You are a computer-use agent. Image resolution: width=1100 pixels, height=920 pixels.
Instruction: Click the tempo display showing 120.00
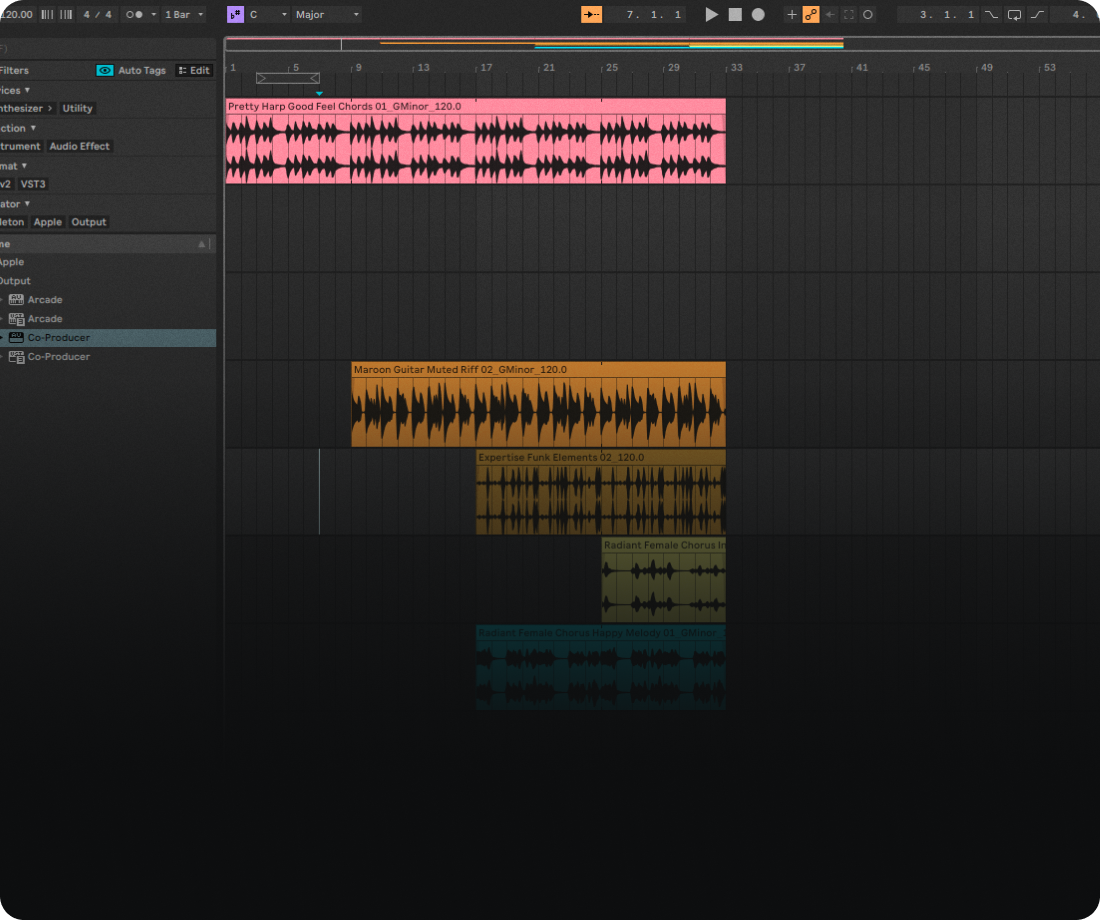point(18,14)
